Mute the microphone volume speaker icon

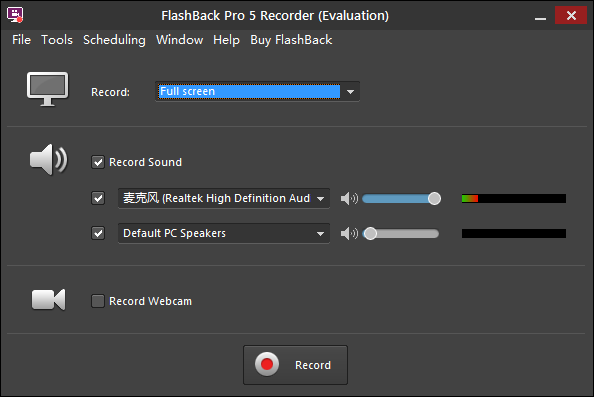(349, 198)
